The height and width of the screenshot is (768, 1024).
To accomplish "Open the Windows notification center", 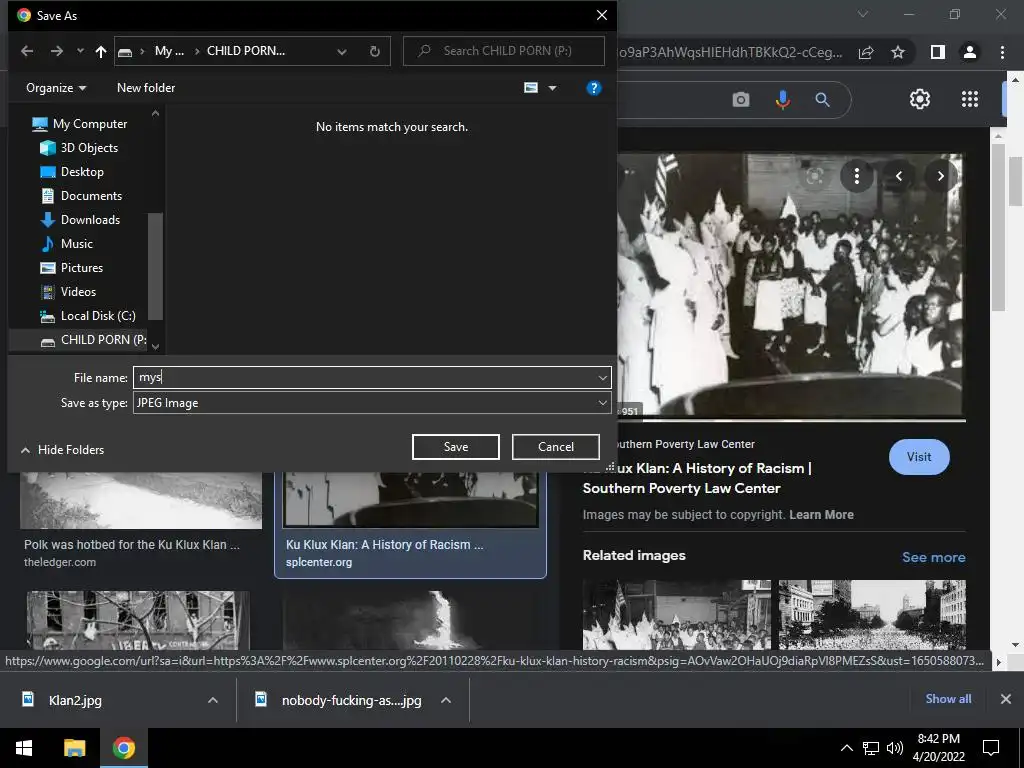I will click(x=991, y=748).
